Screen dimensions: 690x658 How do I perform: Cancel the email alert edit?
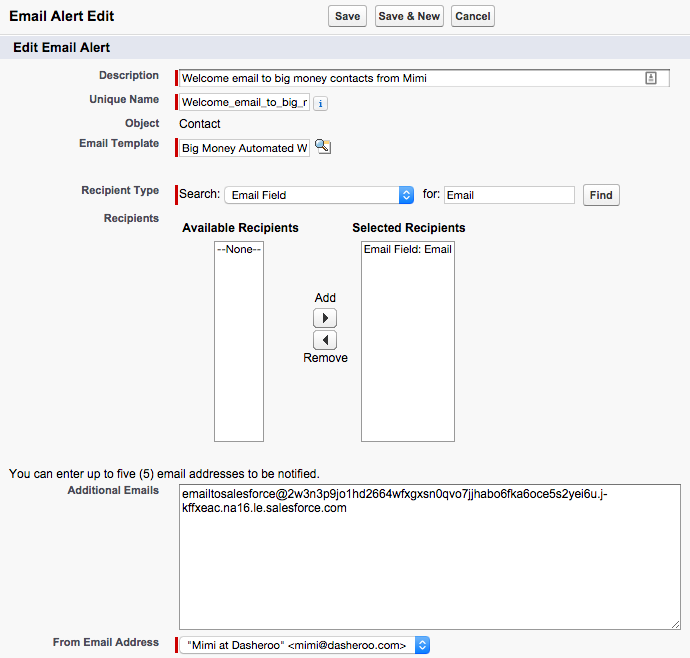tap(472, 16)
